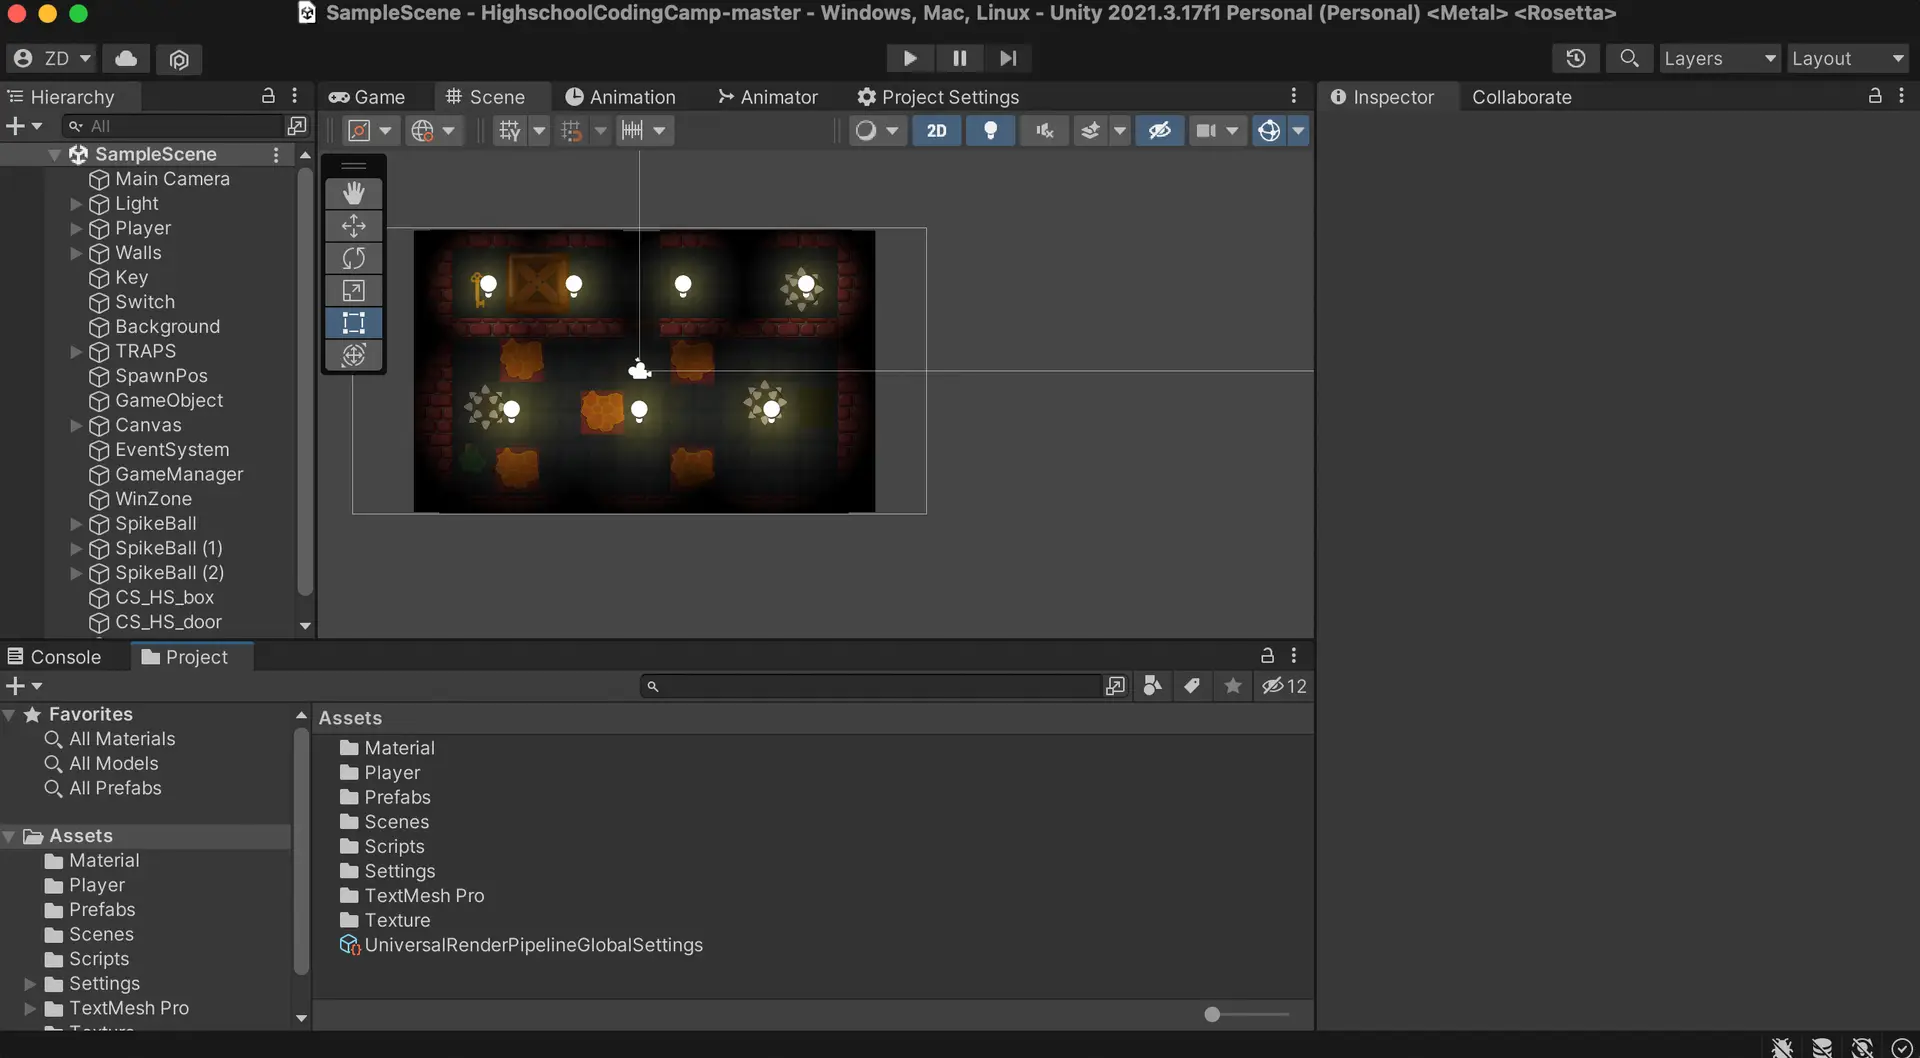
Task: Toggle scene audio mute
Action: 1044,131
